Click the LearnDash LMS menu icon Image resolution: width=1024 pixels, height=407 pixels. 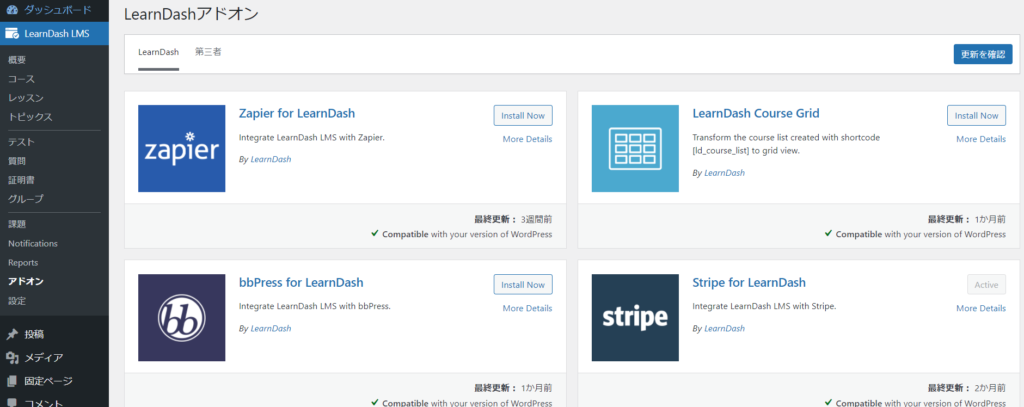[x=12, y=34]
